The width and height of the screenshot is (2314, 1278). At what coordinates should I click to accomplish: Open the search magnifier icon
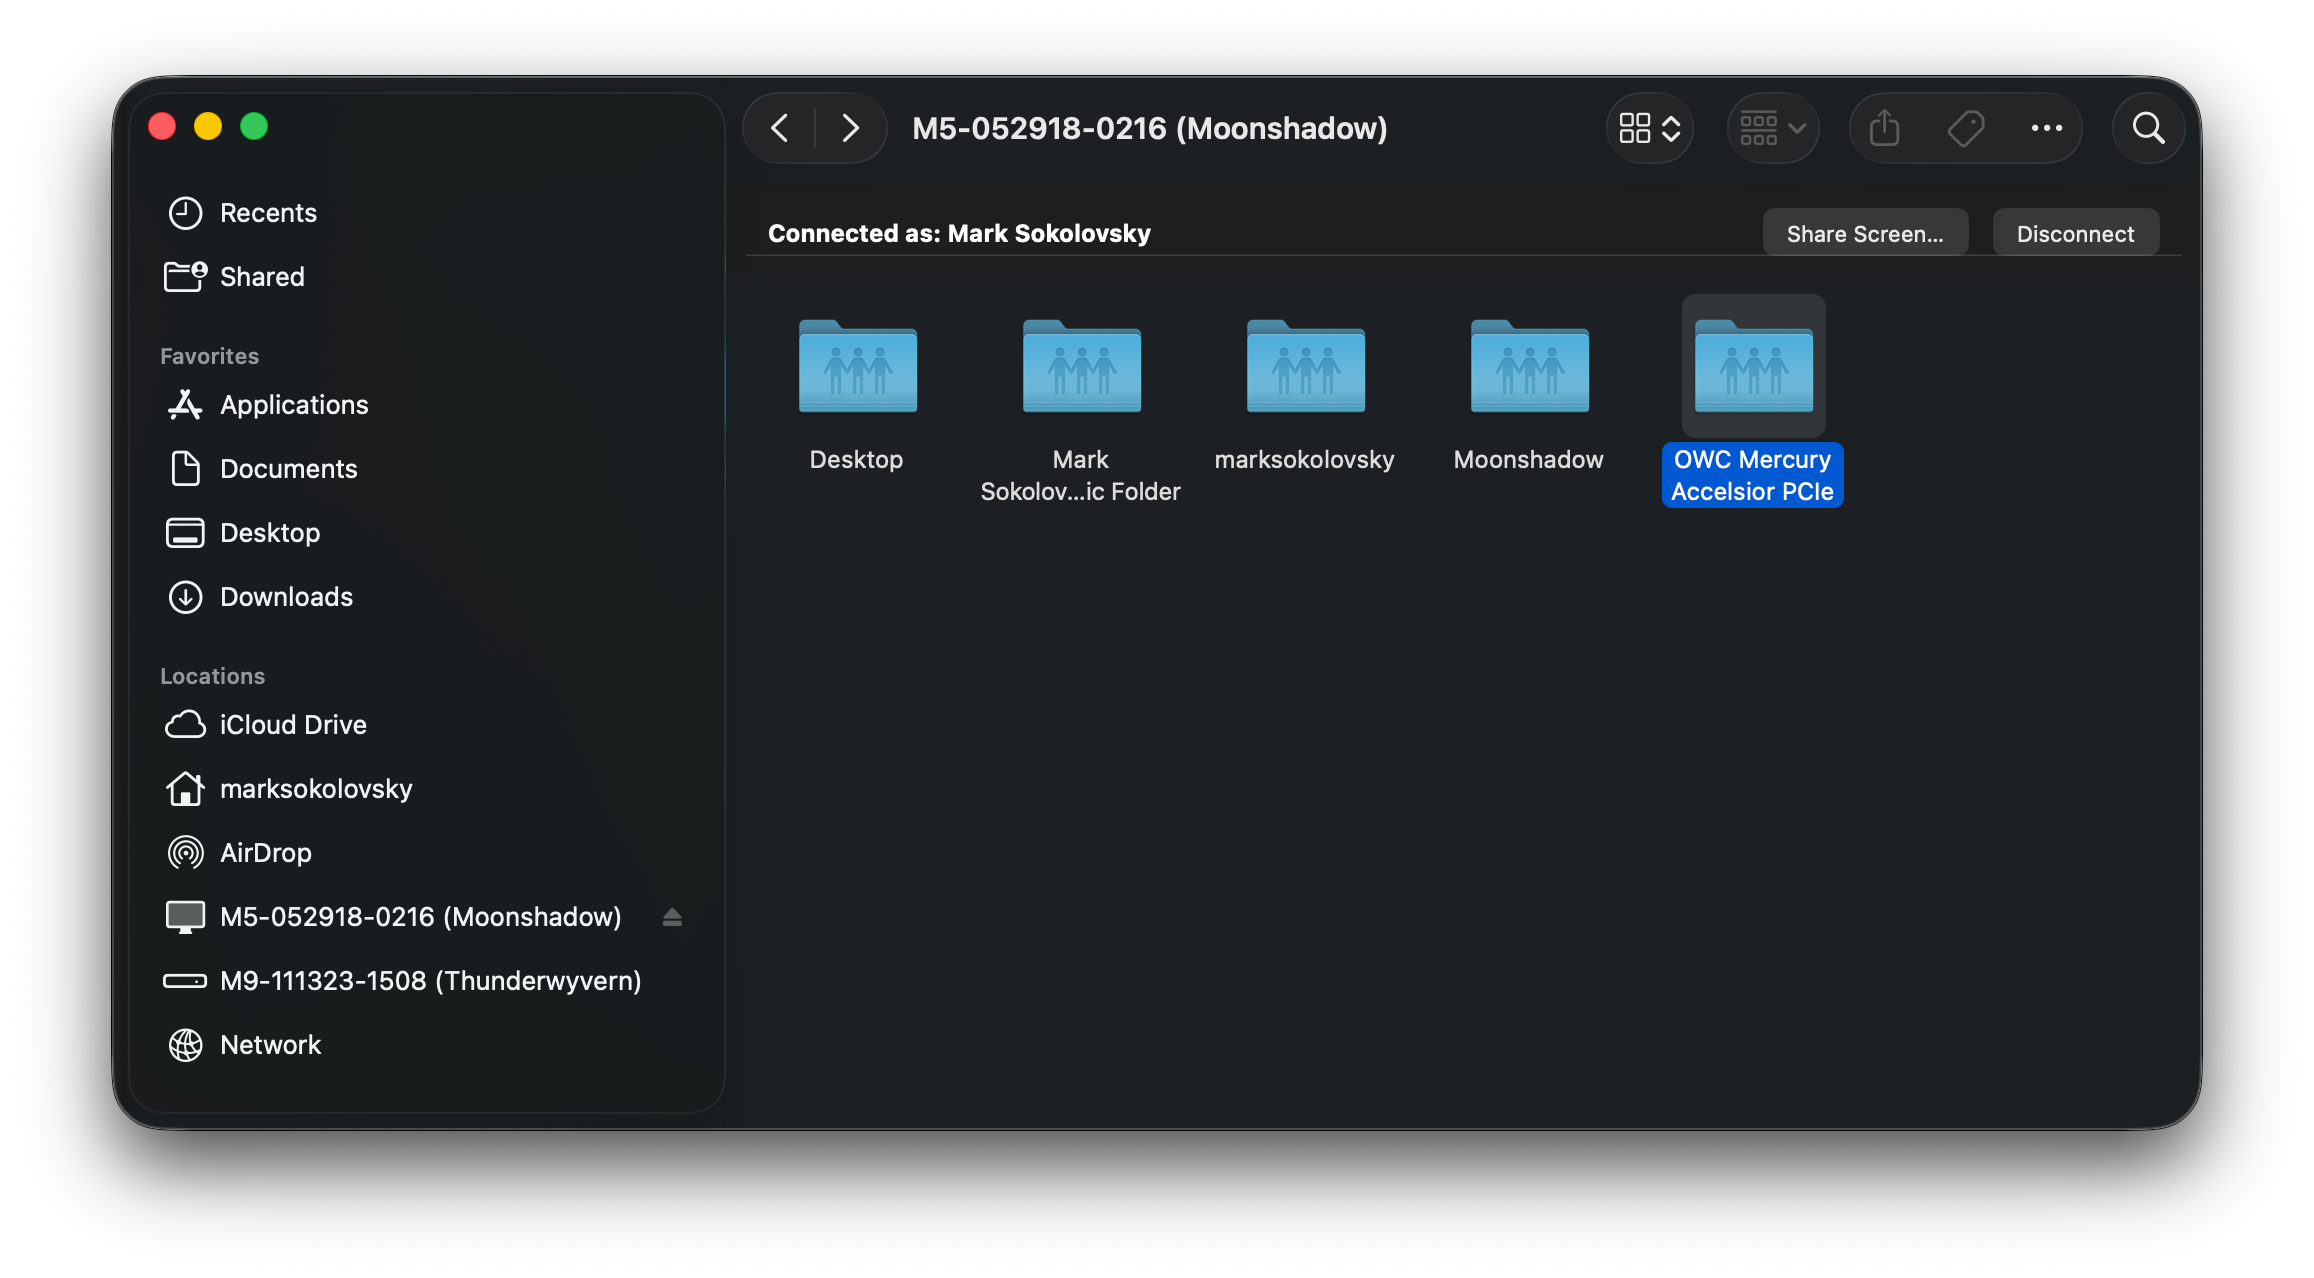[2148, 128]
